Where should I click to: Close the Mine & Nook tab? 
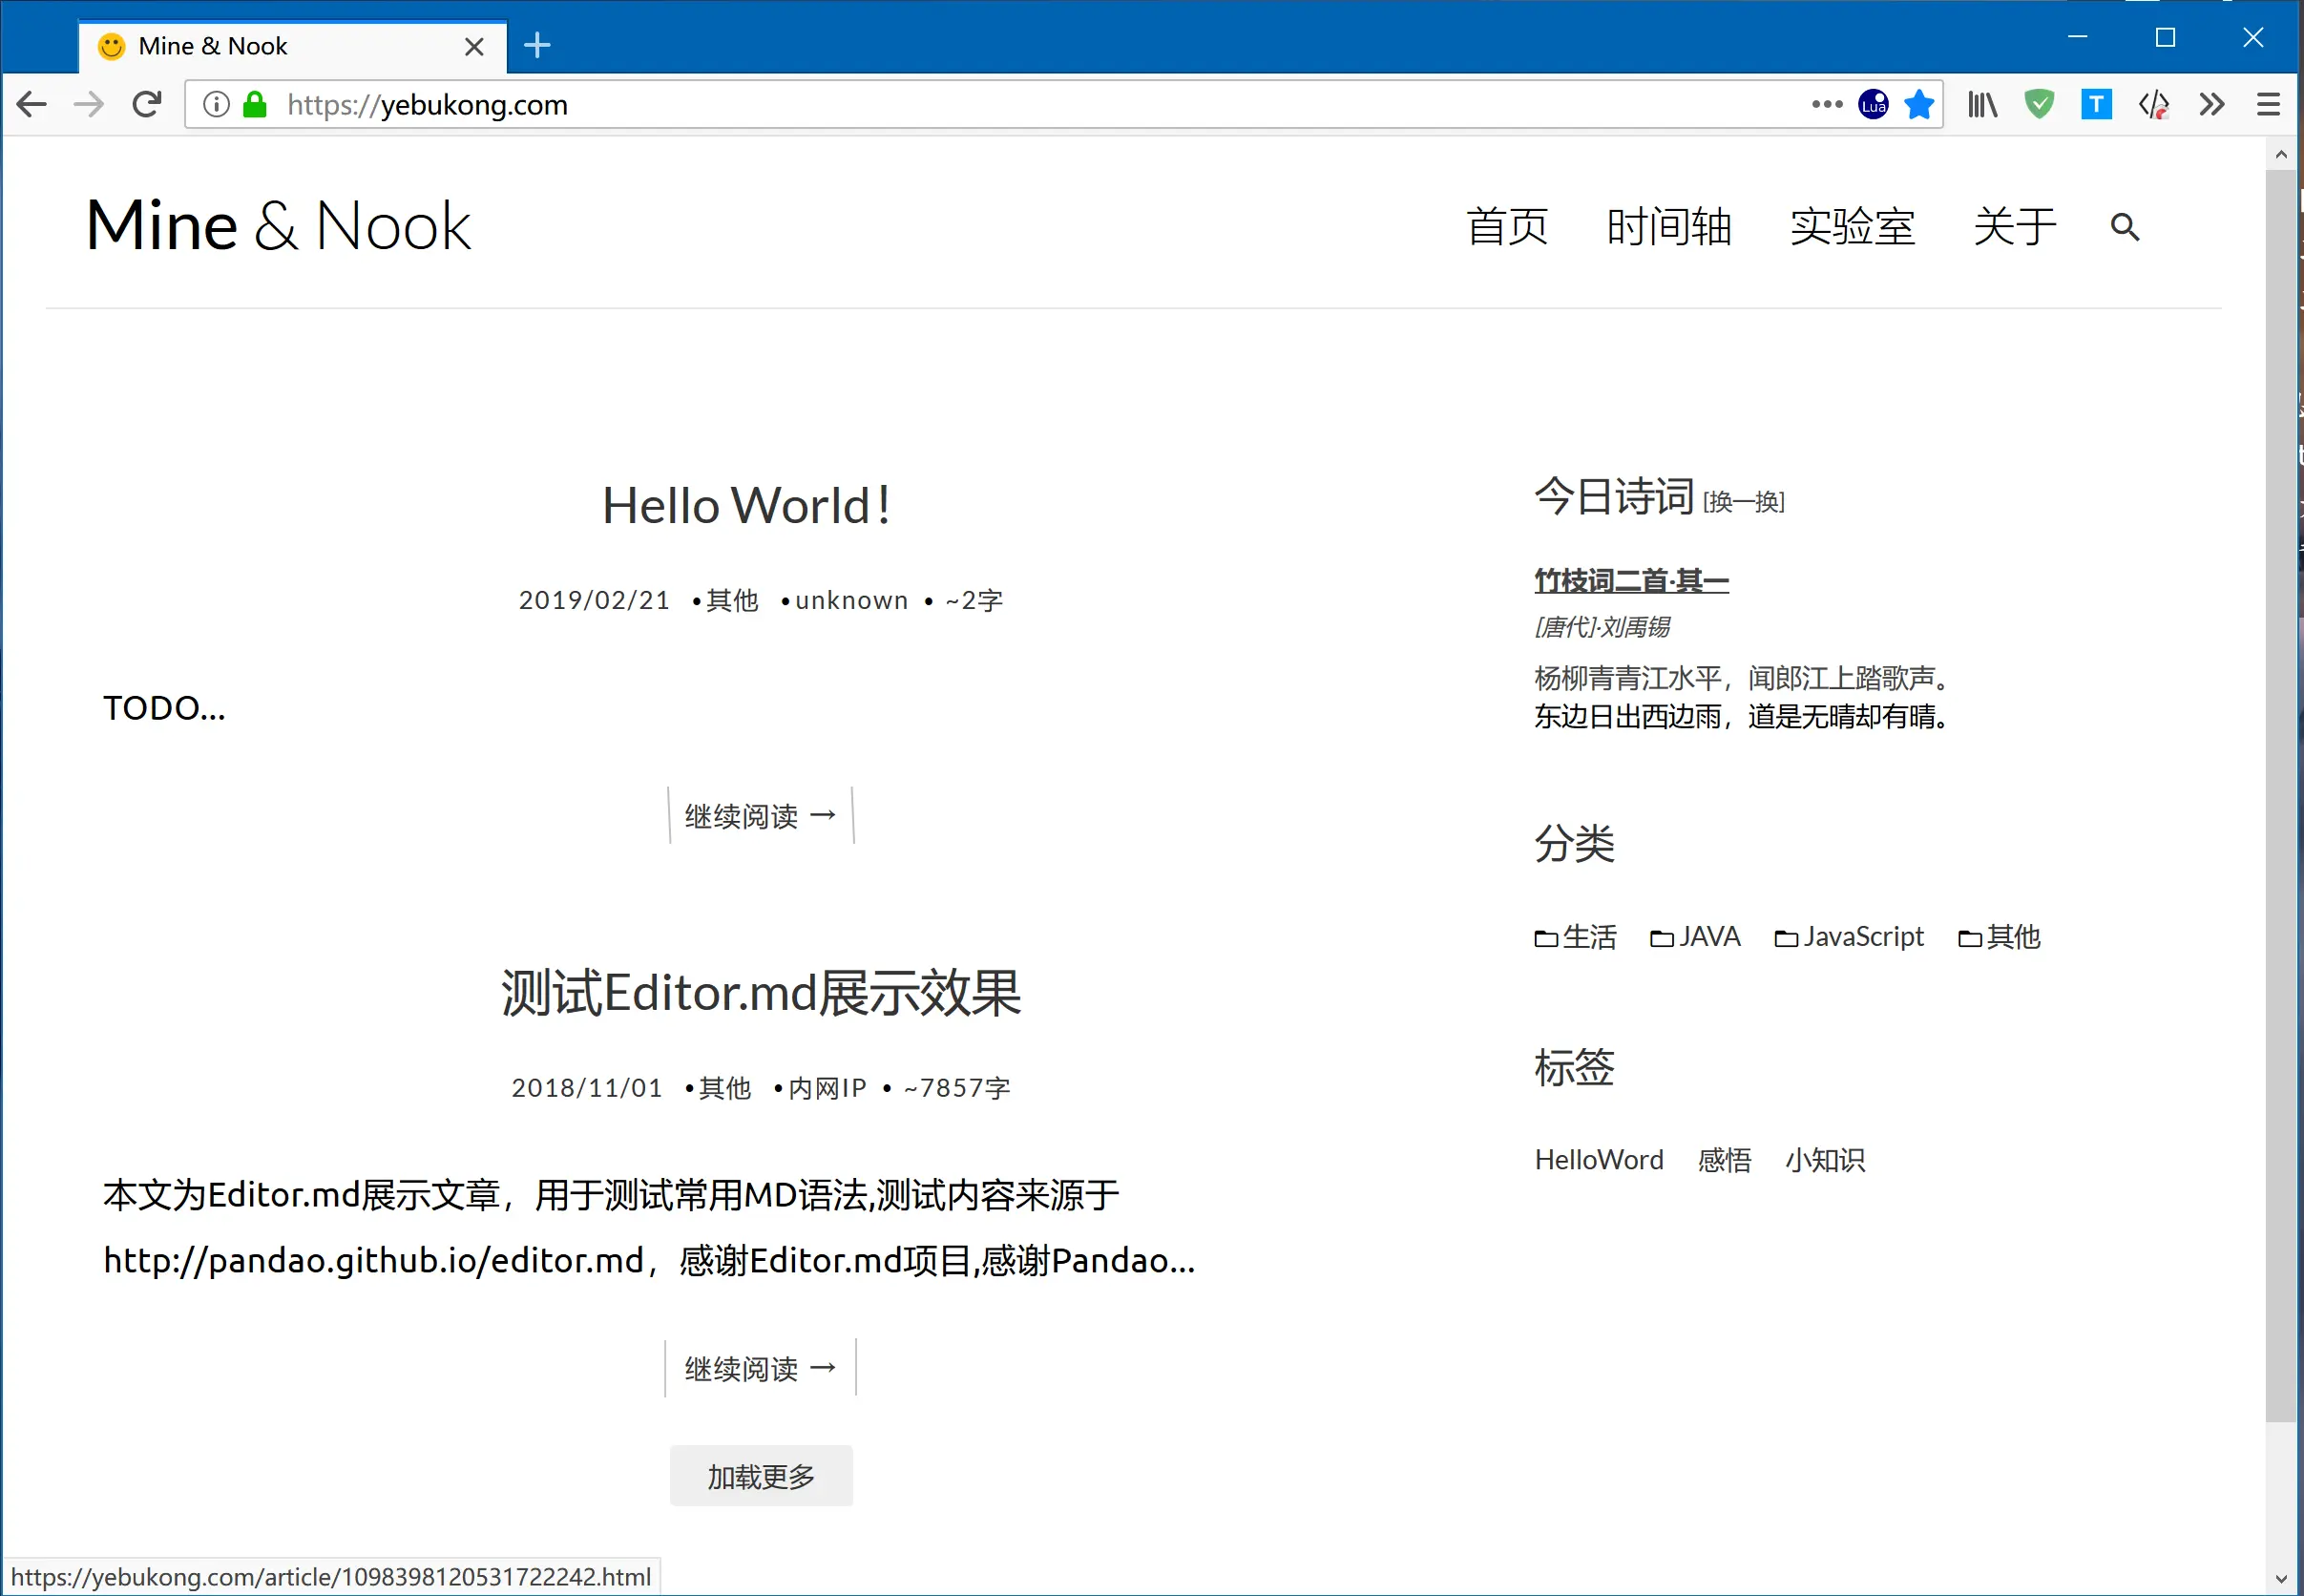coord(474,46)
